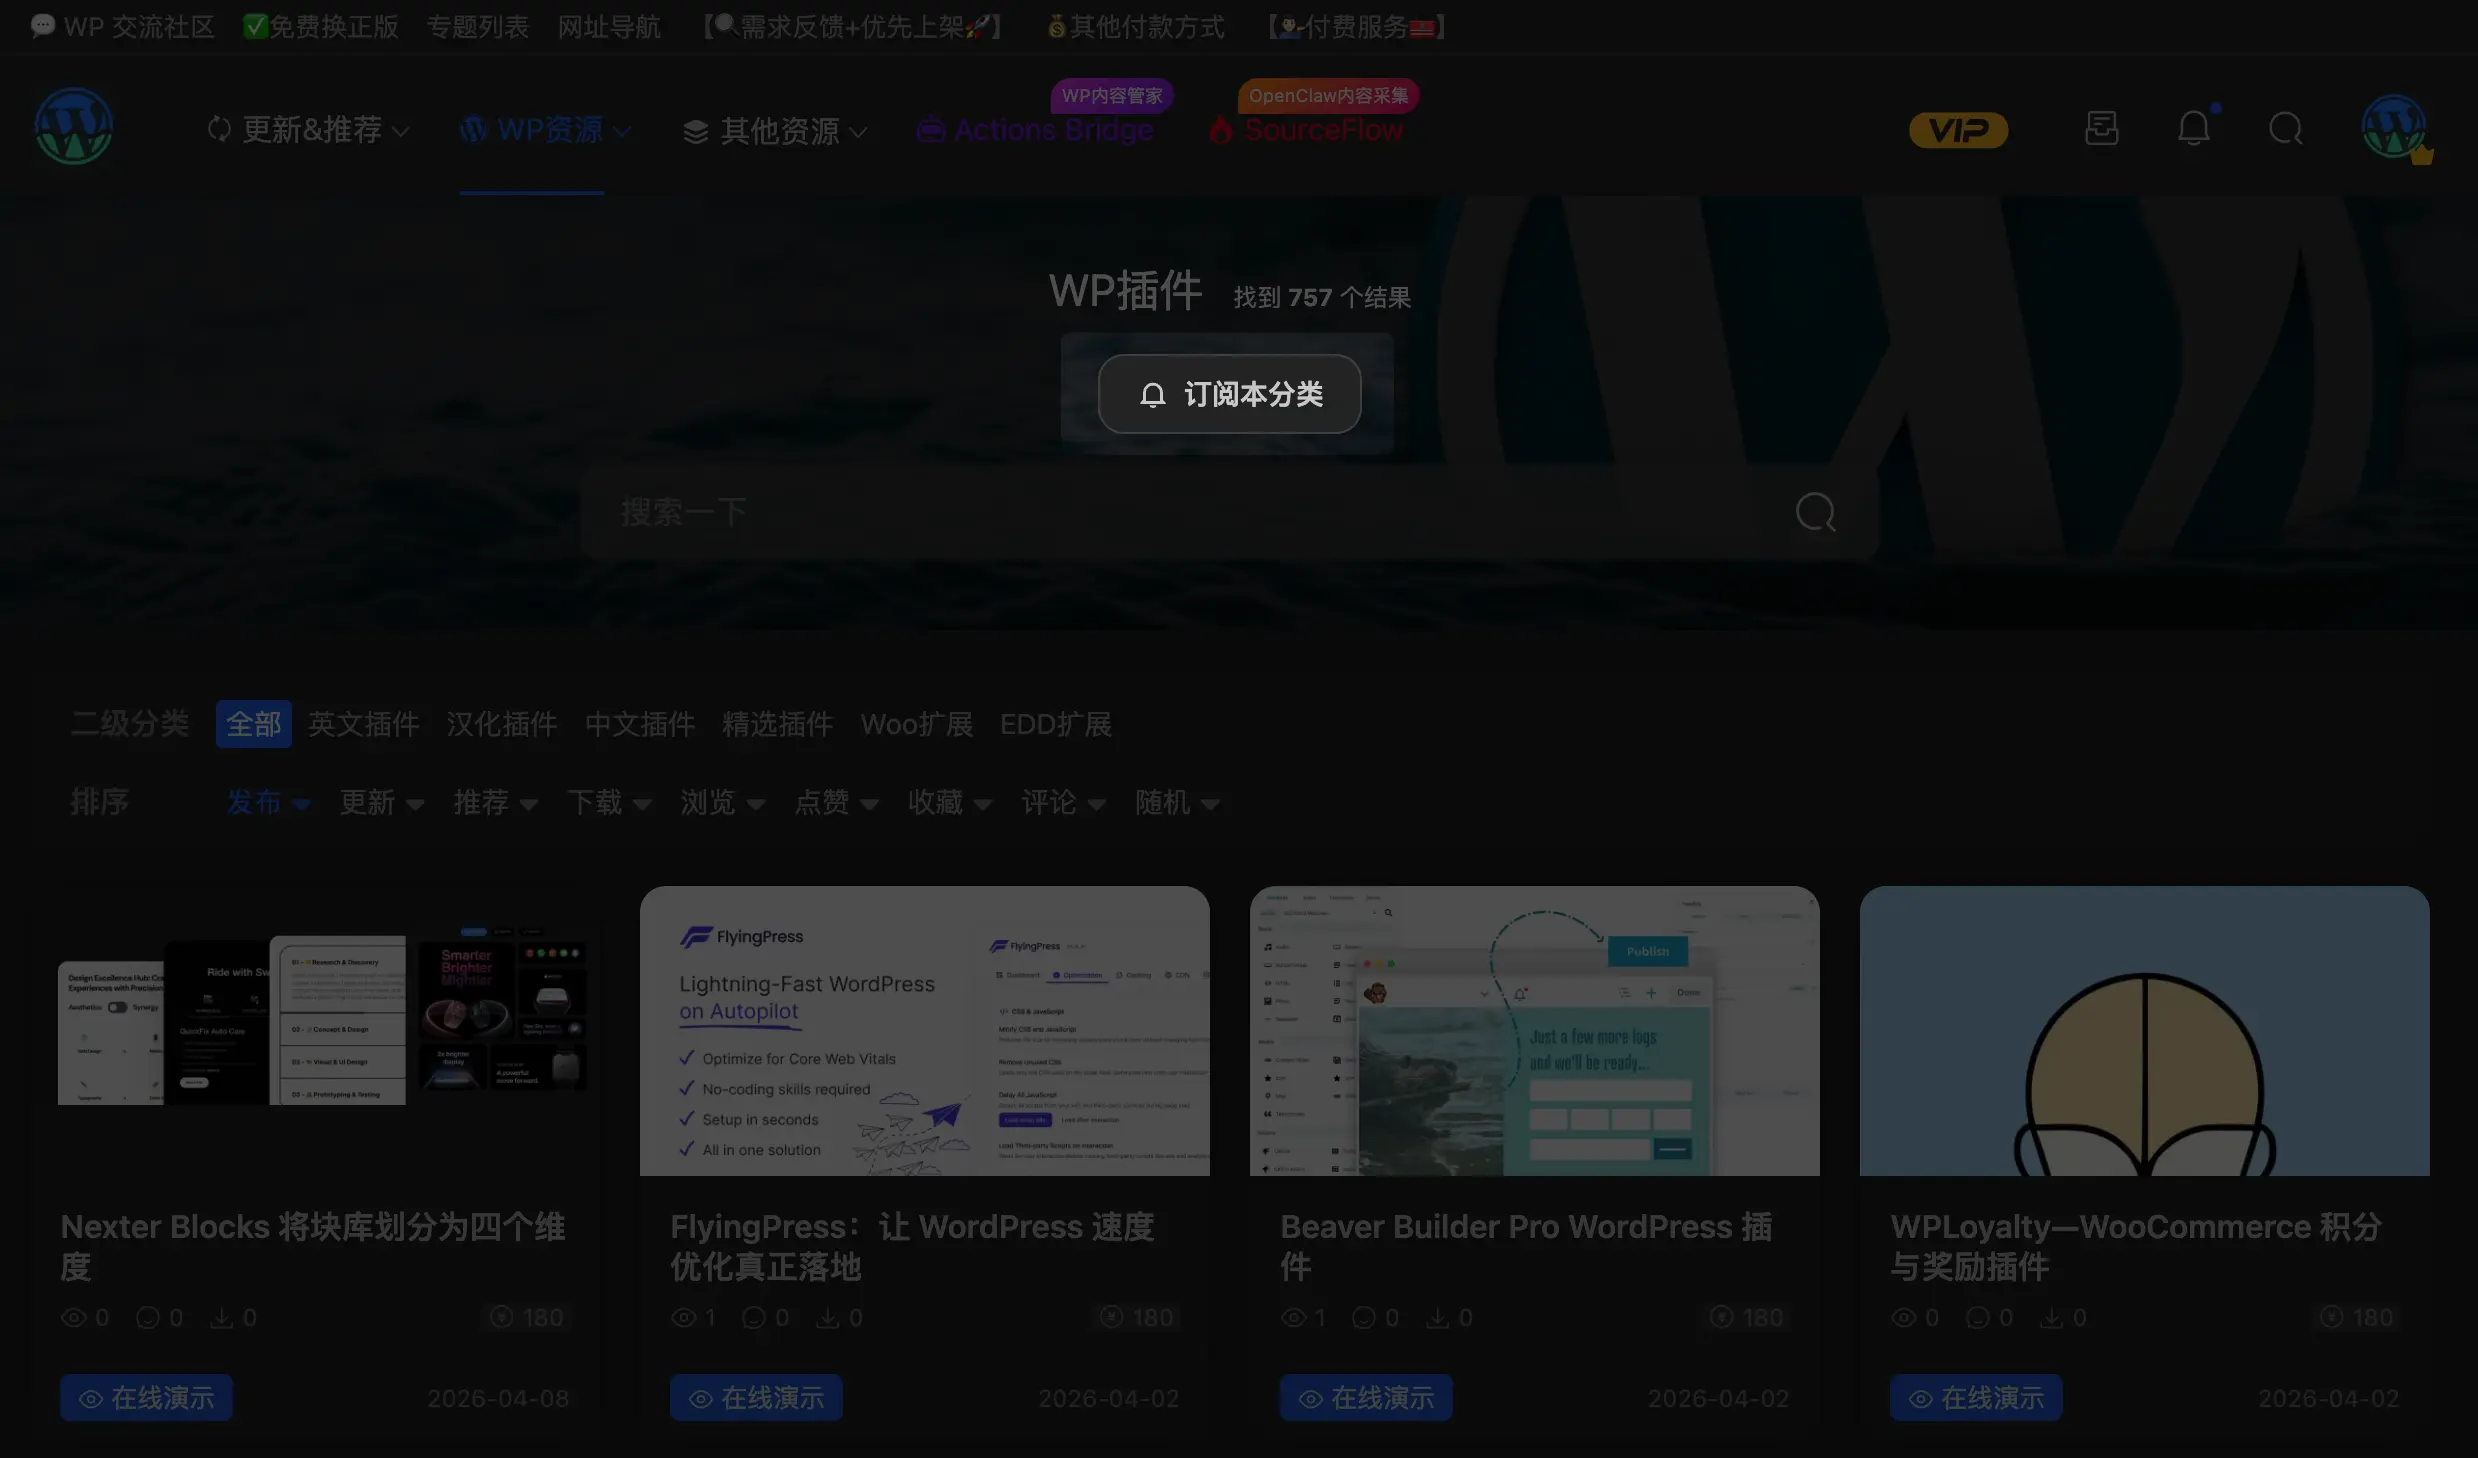2478x1458 pixels.
Task: Click comment icon on WPLoyalty card
Action: pyautogui.click(x=1978, y=1317)
